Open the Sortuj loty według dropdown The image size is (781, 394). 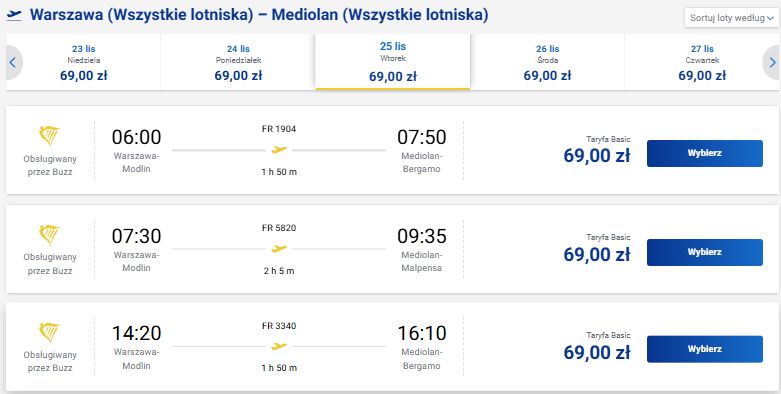(732, 18)
